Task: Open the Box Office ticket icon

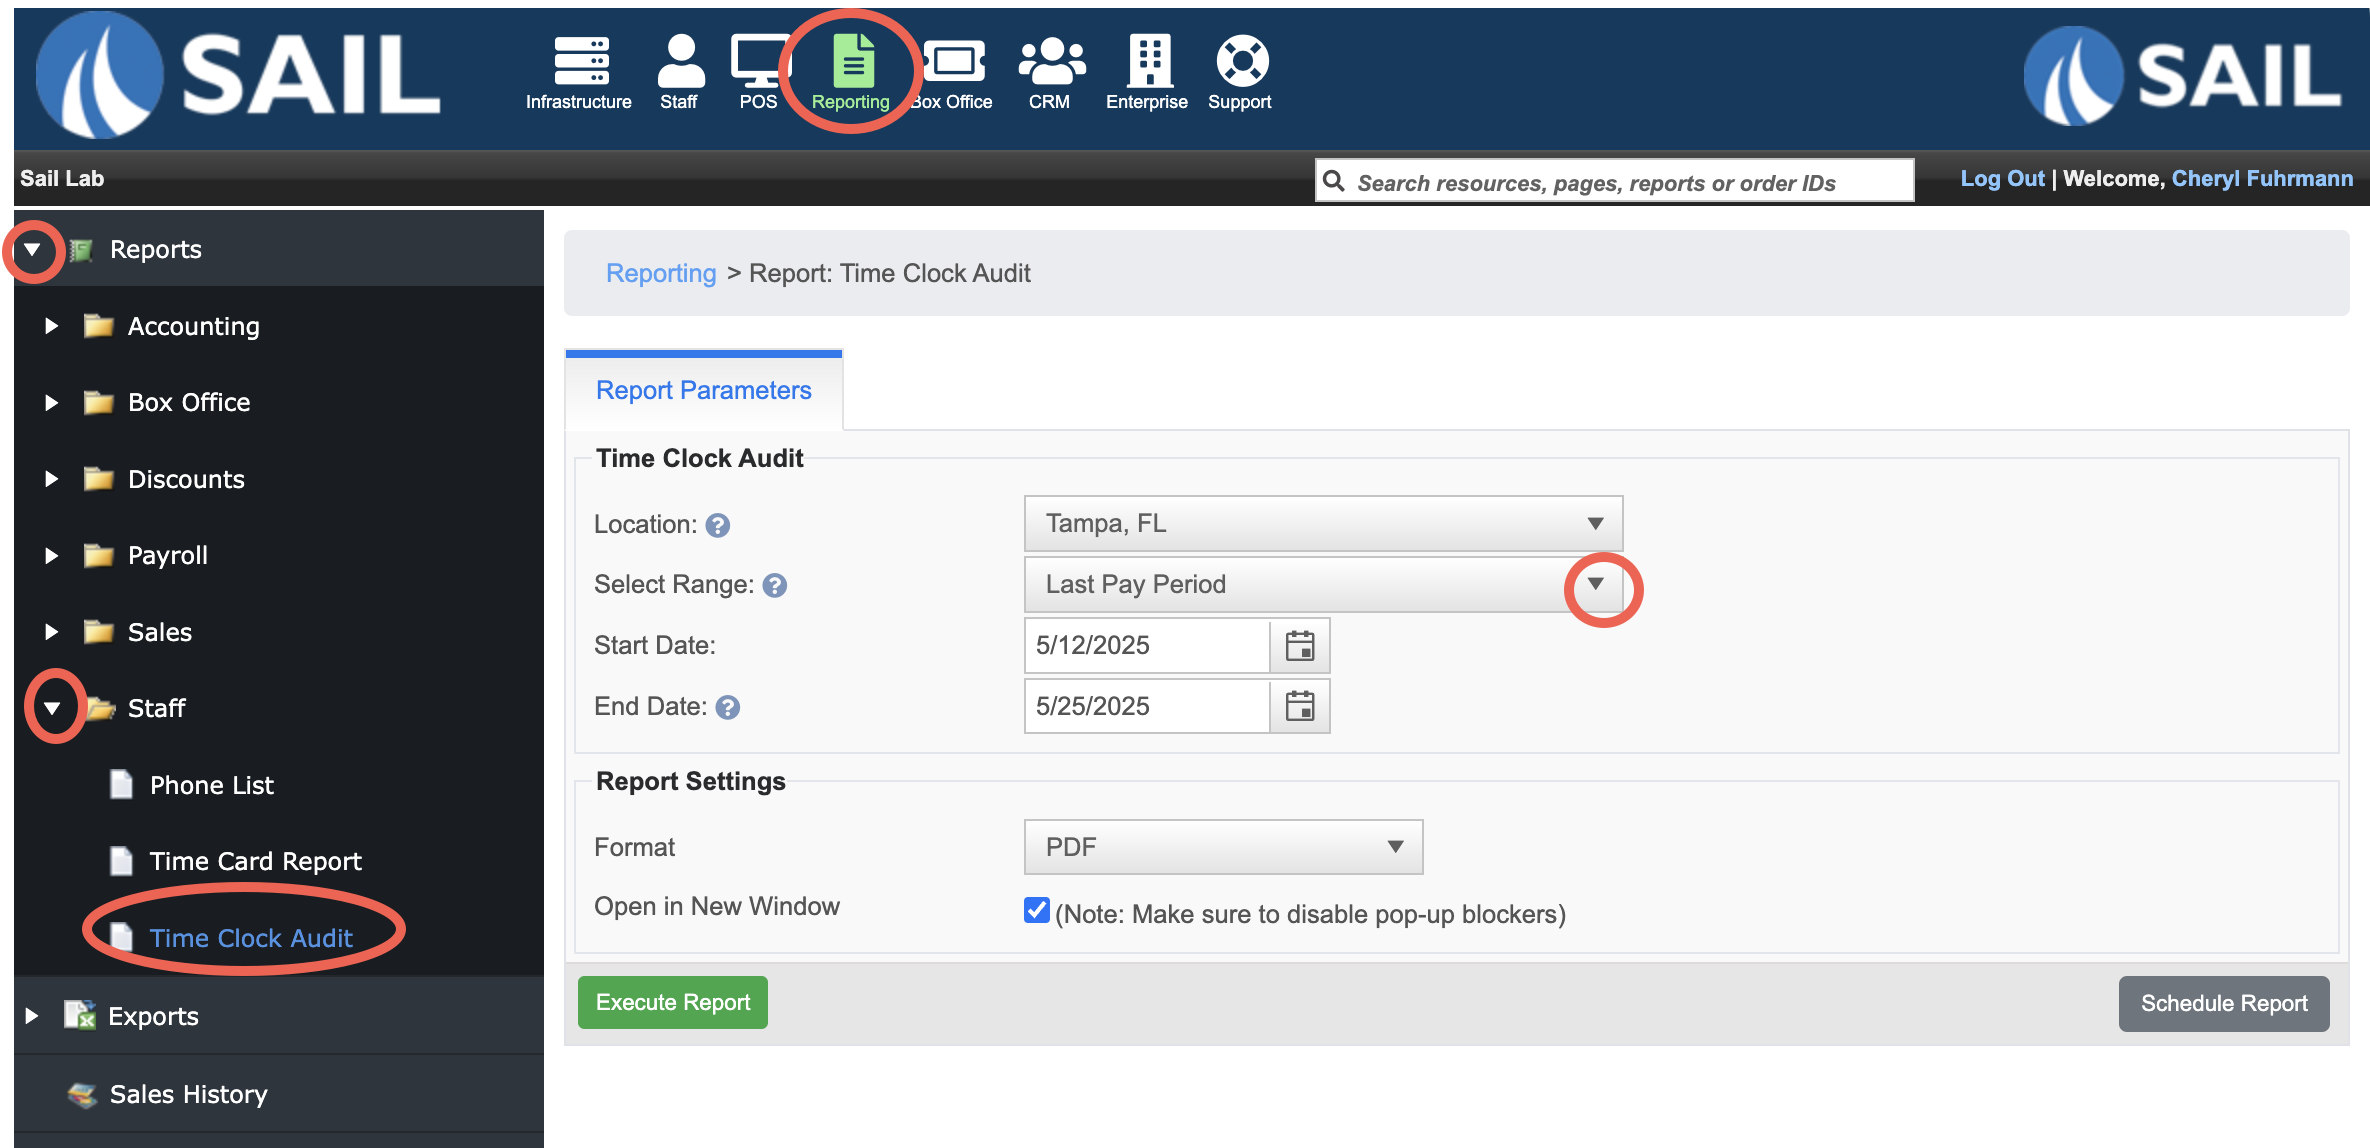Action: (x=954, y=62)
